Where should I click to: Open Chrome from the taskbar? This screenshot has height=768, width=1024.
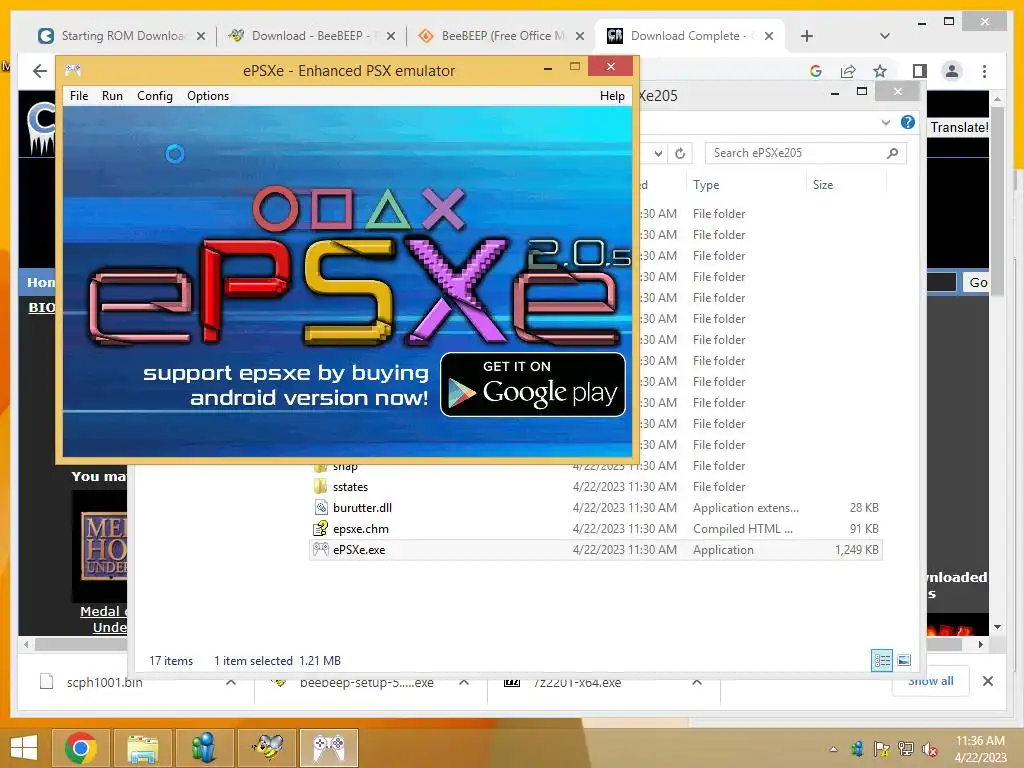click(x=80, y=748)
